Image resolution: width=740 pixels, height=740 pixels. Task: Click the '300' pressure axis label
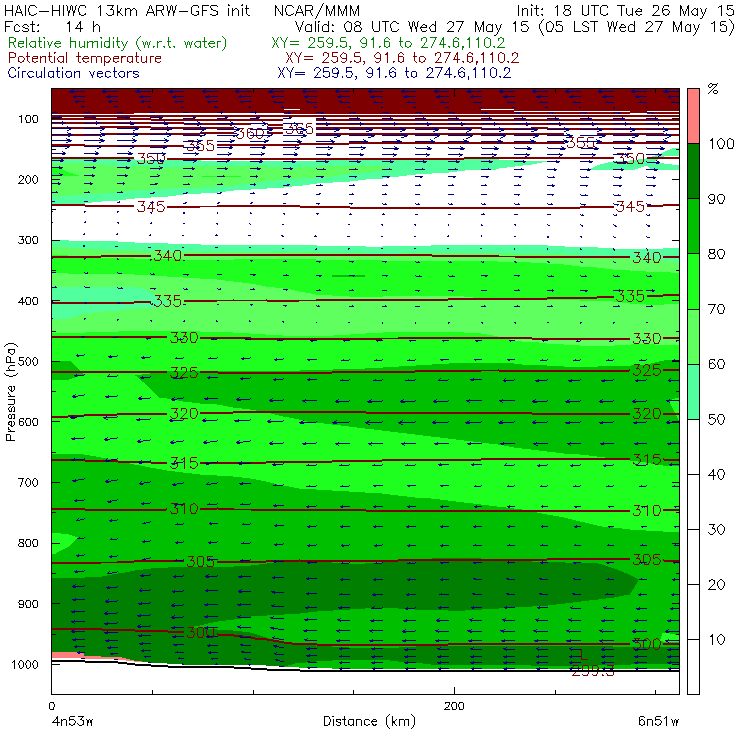coord(28,240)
